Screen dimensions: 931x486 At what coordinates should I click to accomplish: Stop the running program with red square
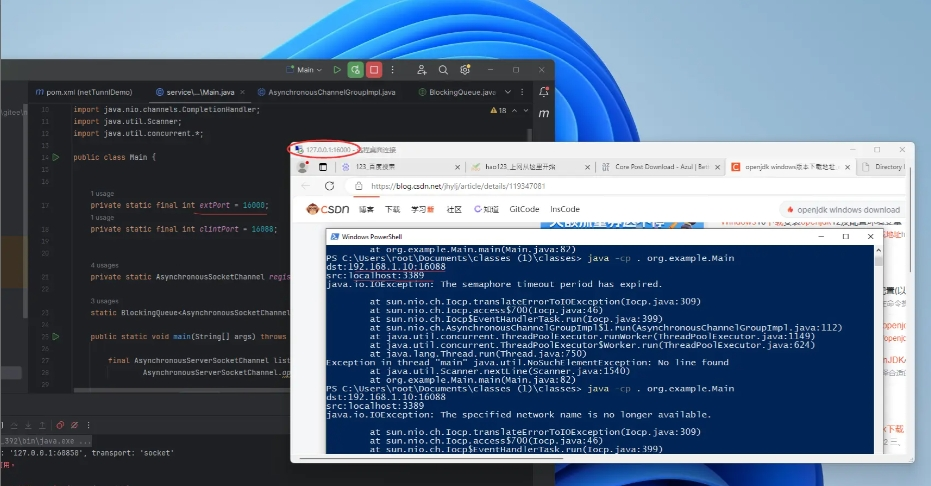coord(374,70)
